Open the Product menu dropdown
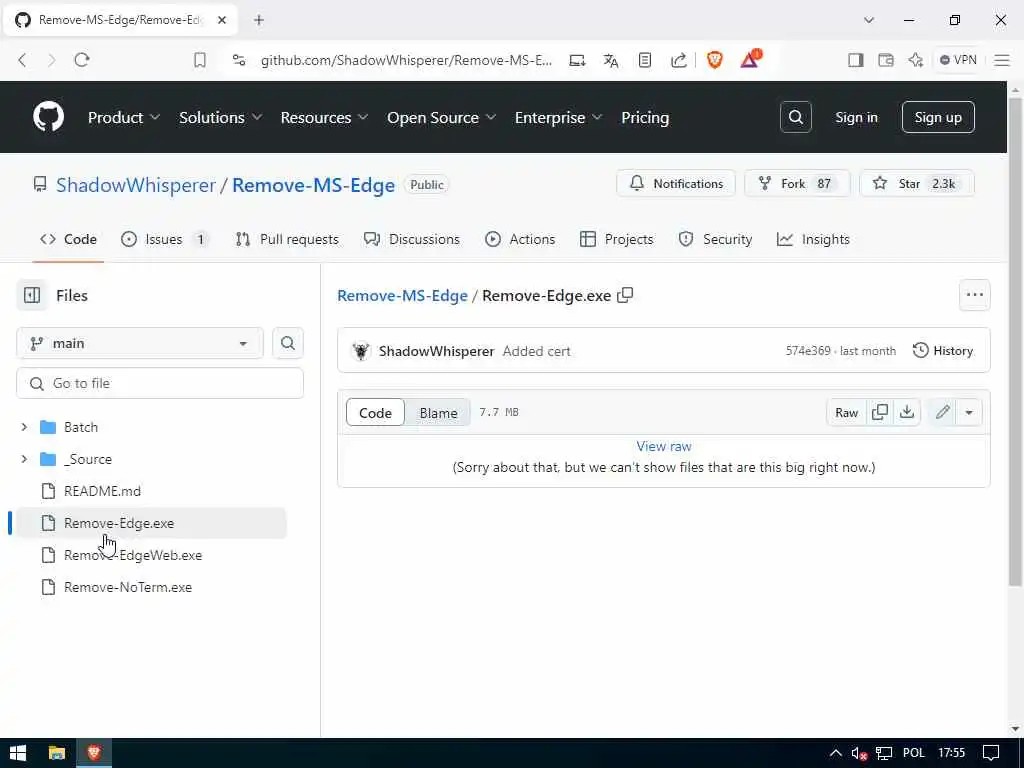Image resolution: width=1024 pixels, height=768 pixels. click(x=123, y=118)
